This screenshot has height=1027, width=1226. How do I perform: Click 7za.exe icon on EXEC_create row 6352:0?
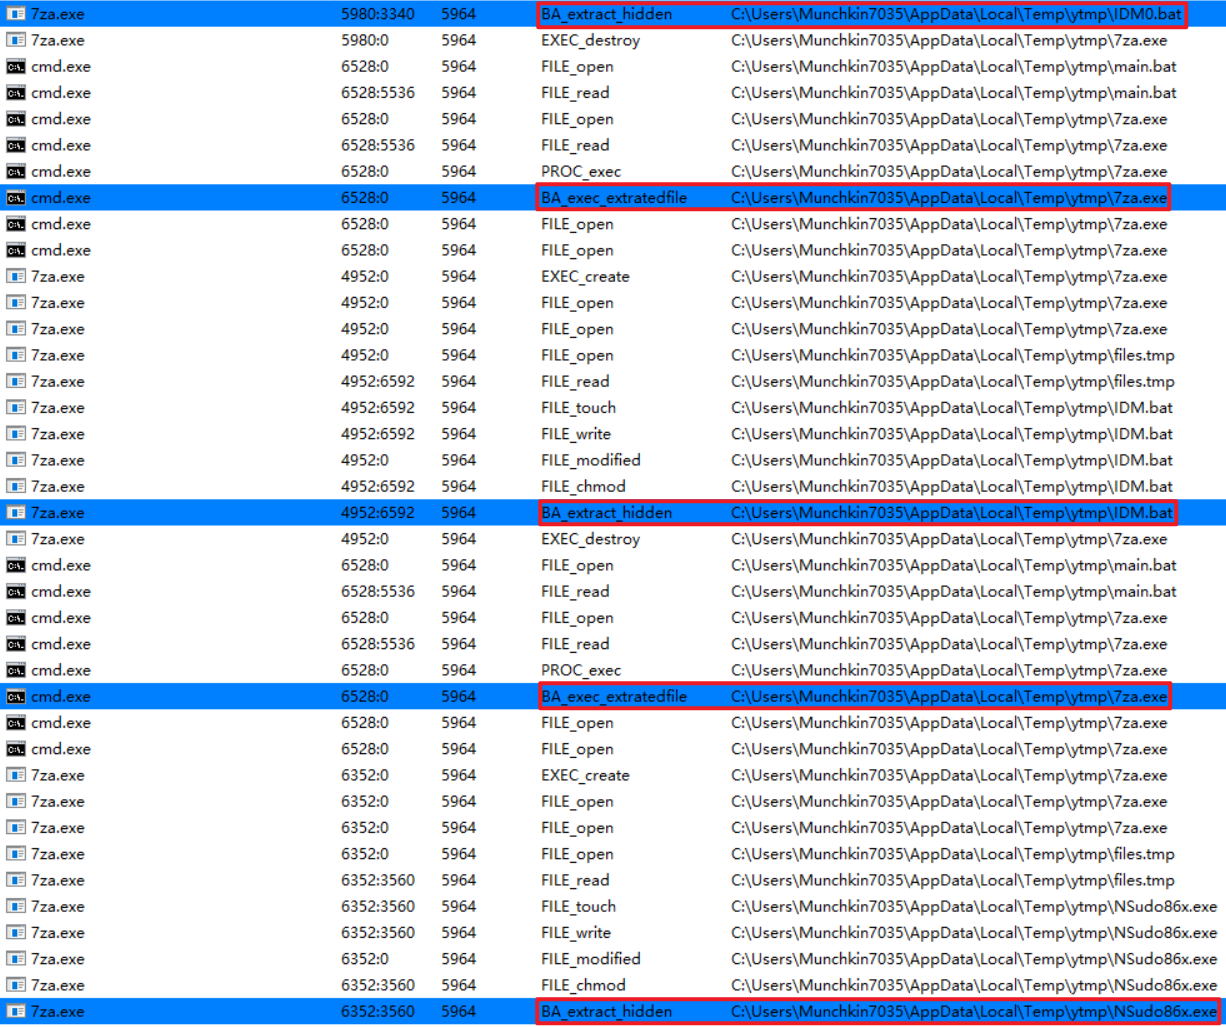click(x=16, y=775)
